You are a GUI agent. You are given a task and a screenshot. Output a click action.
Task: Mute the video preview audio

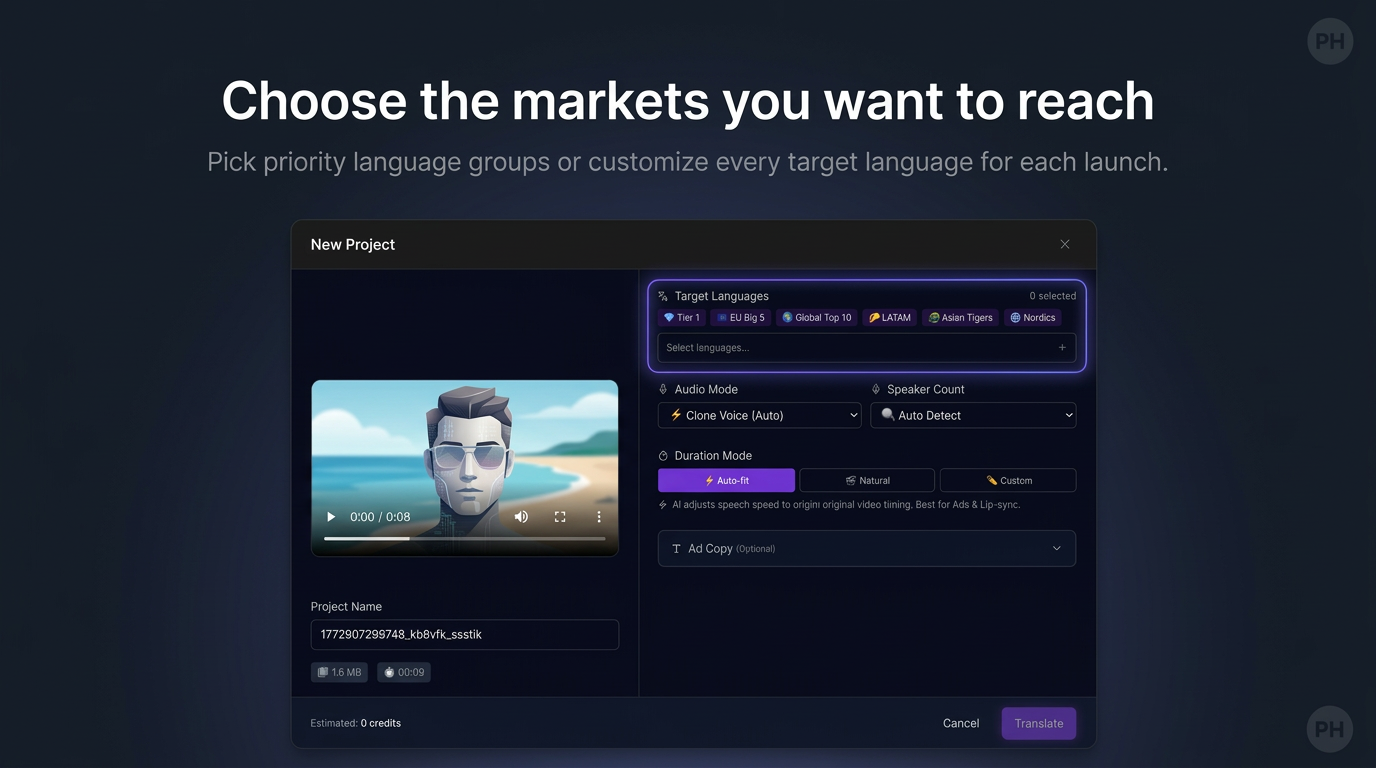521,517
